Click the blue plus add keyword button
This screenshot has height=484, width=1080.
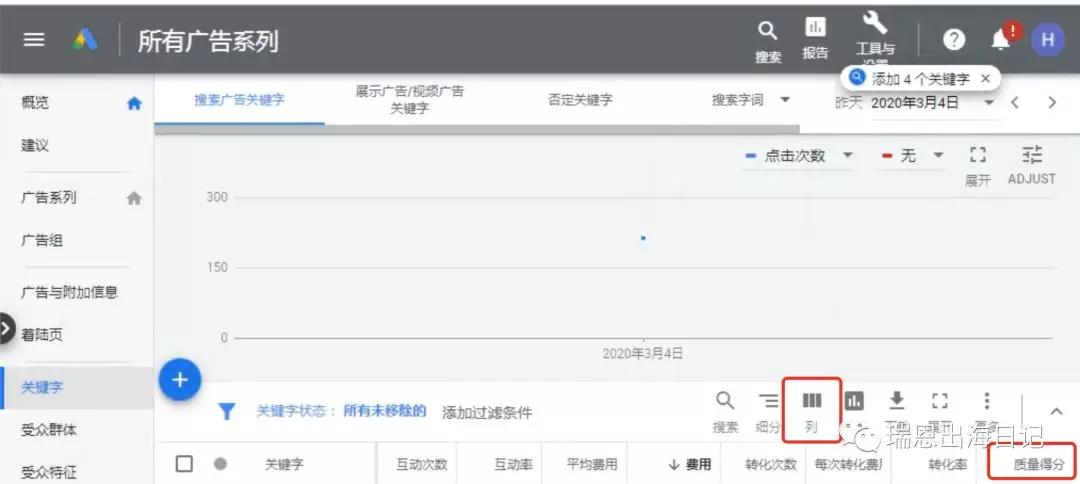[180, 379]
